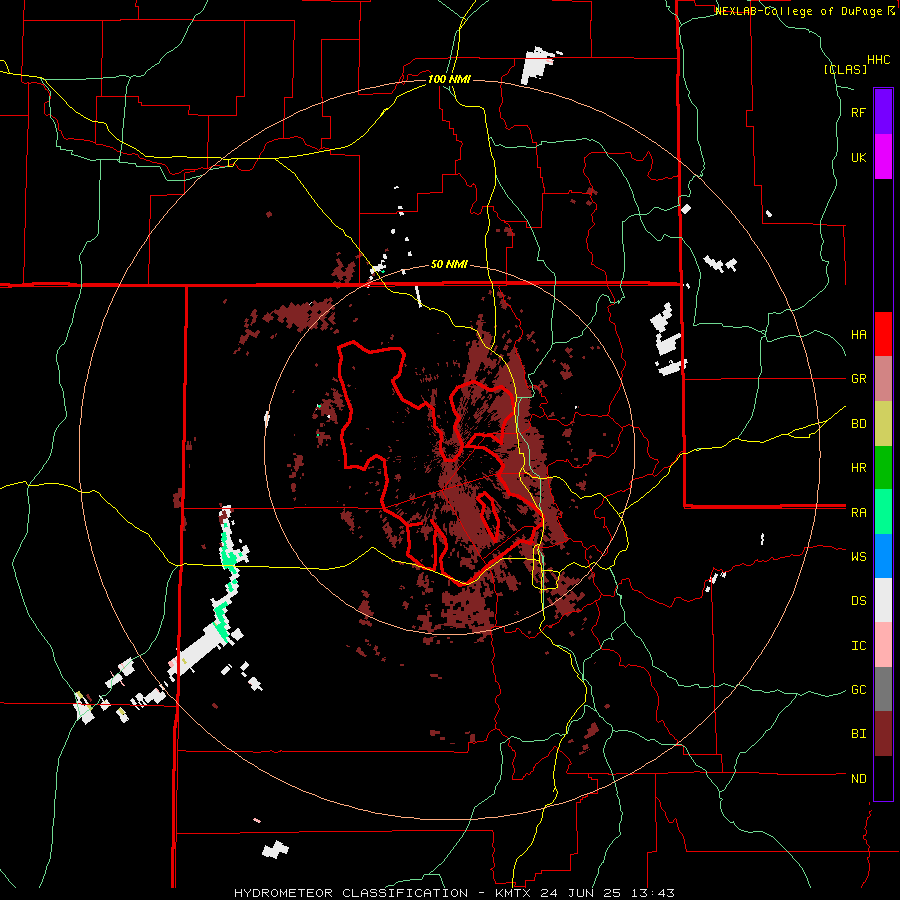Click the RF legend label
The image size is (900, 900).
click(x=858, y=113)
